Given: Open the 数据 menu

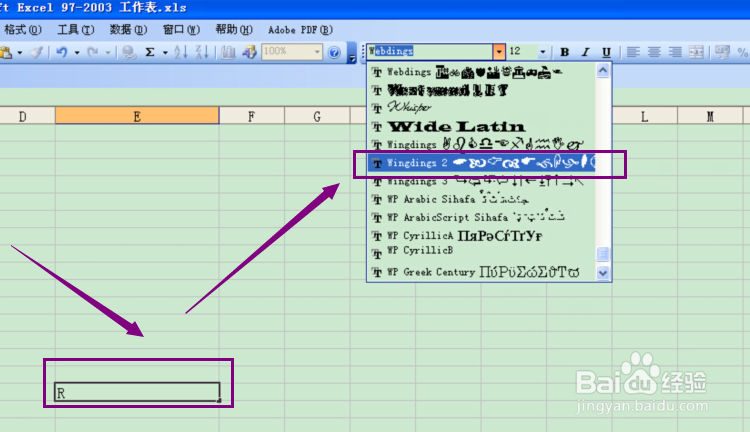Looking at the screenshot, I should 128,30.
